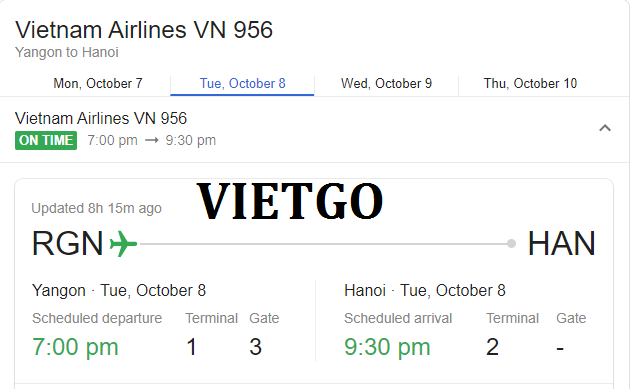This screenshot has height=389, width=630.
Task: Click the arrow between 7:00 pm and 9:30 pm
Action: pyautogui.click(x=151, y=140)
